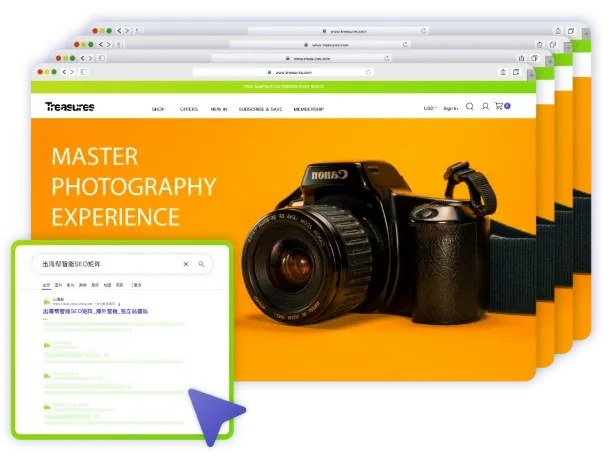The image size is (608, 457).
Task: Click the address bar in the second browser window
Action: [301, 58]
